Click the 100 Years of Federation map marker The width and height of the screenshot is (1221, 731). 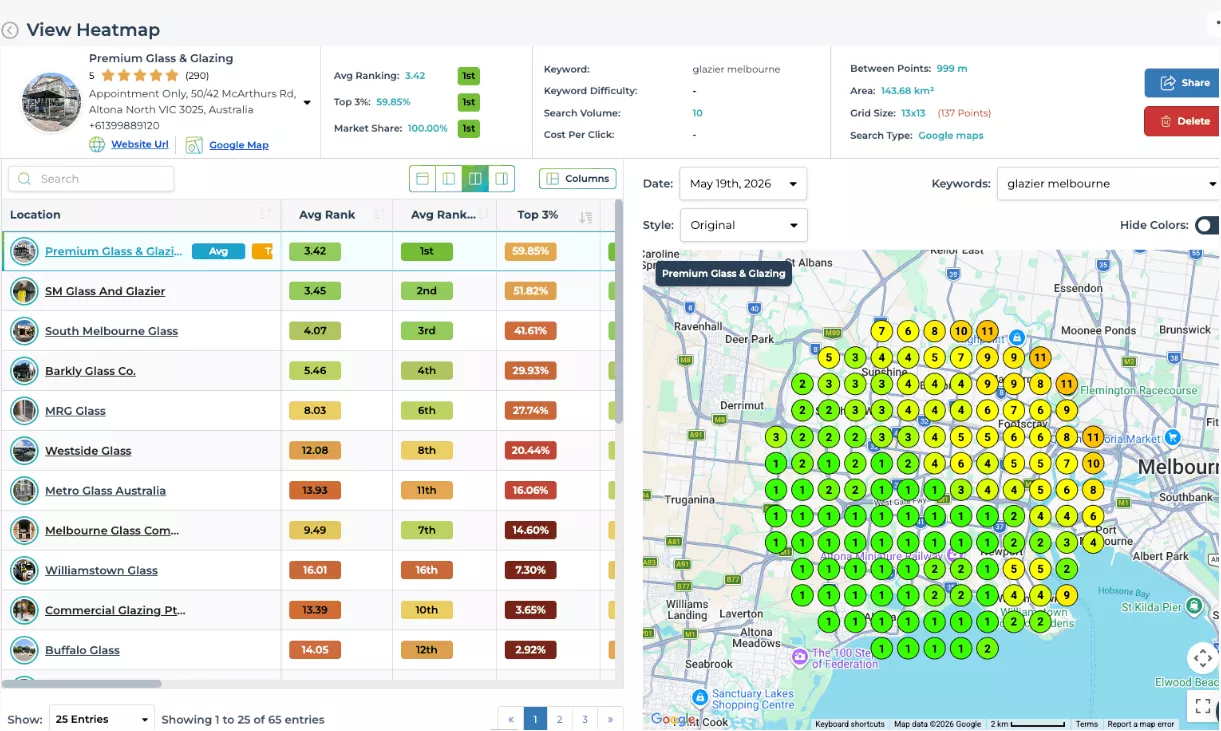click(x=799, y=657)
